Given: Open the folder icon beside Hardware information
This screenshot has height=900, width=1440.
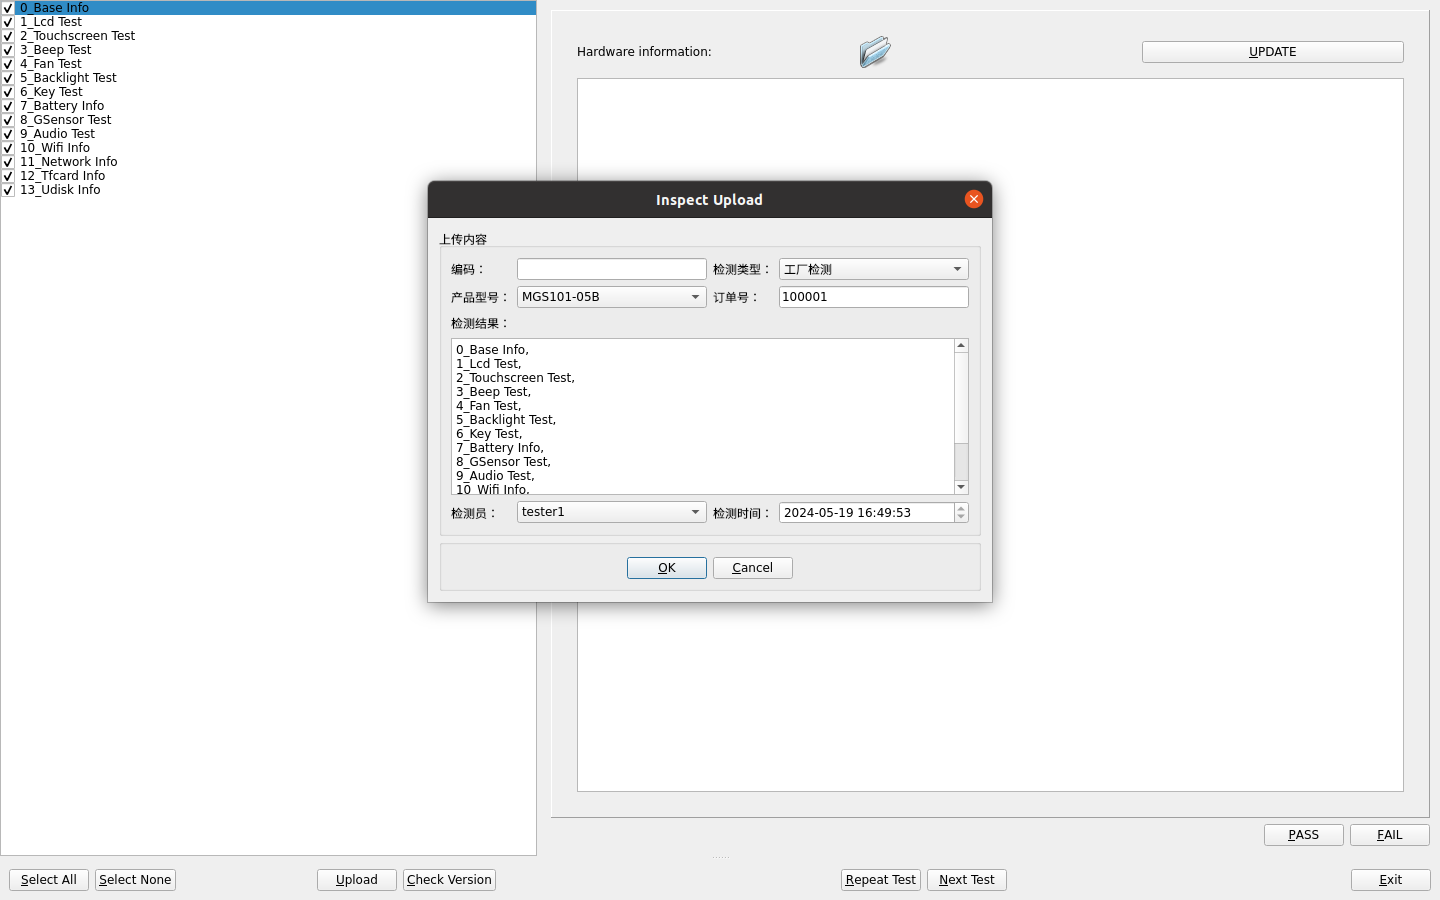Looking at the screenshot, I should pyautogui.click(x=875, y=51).
